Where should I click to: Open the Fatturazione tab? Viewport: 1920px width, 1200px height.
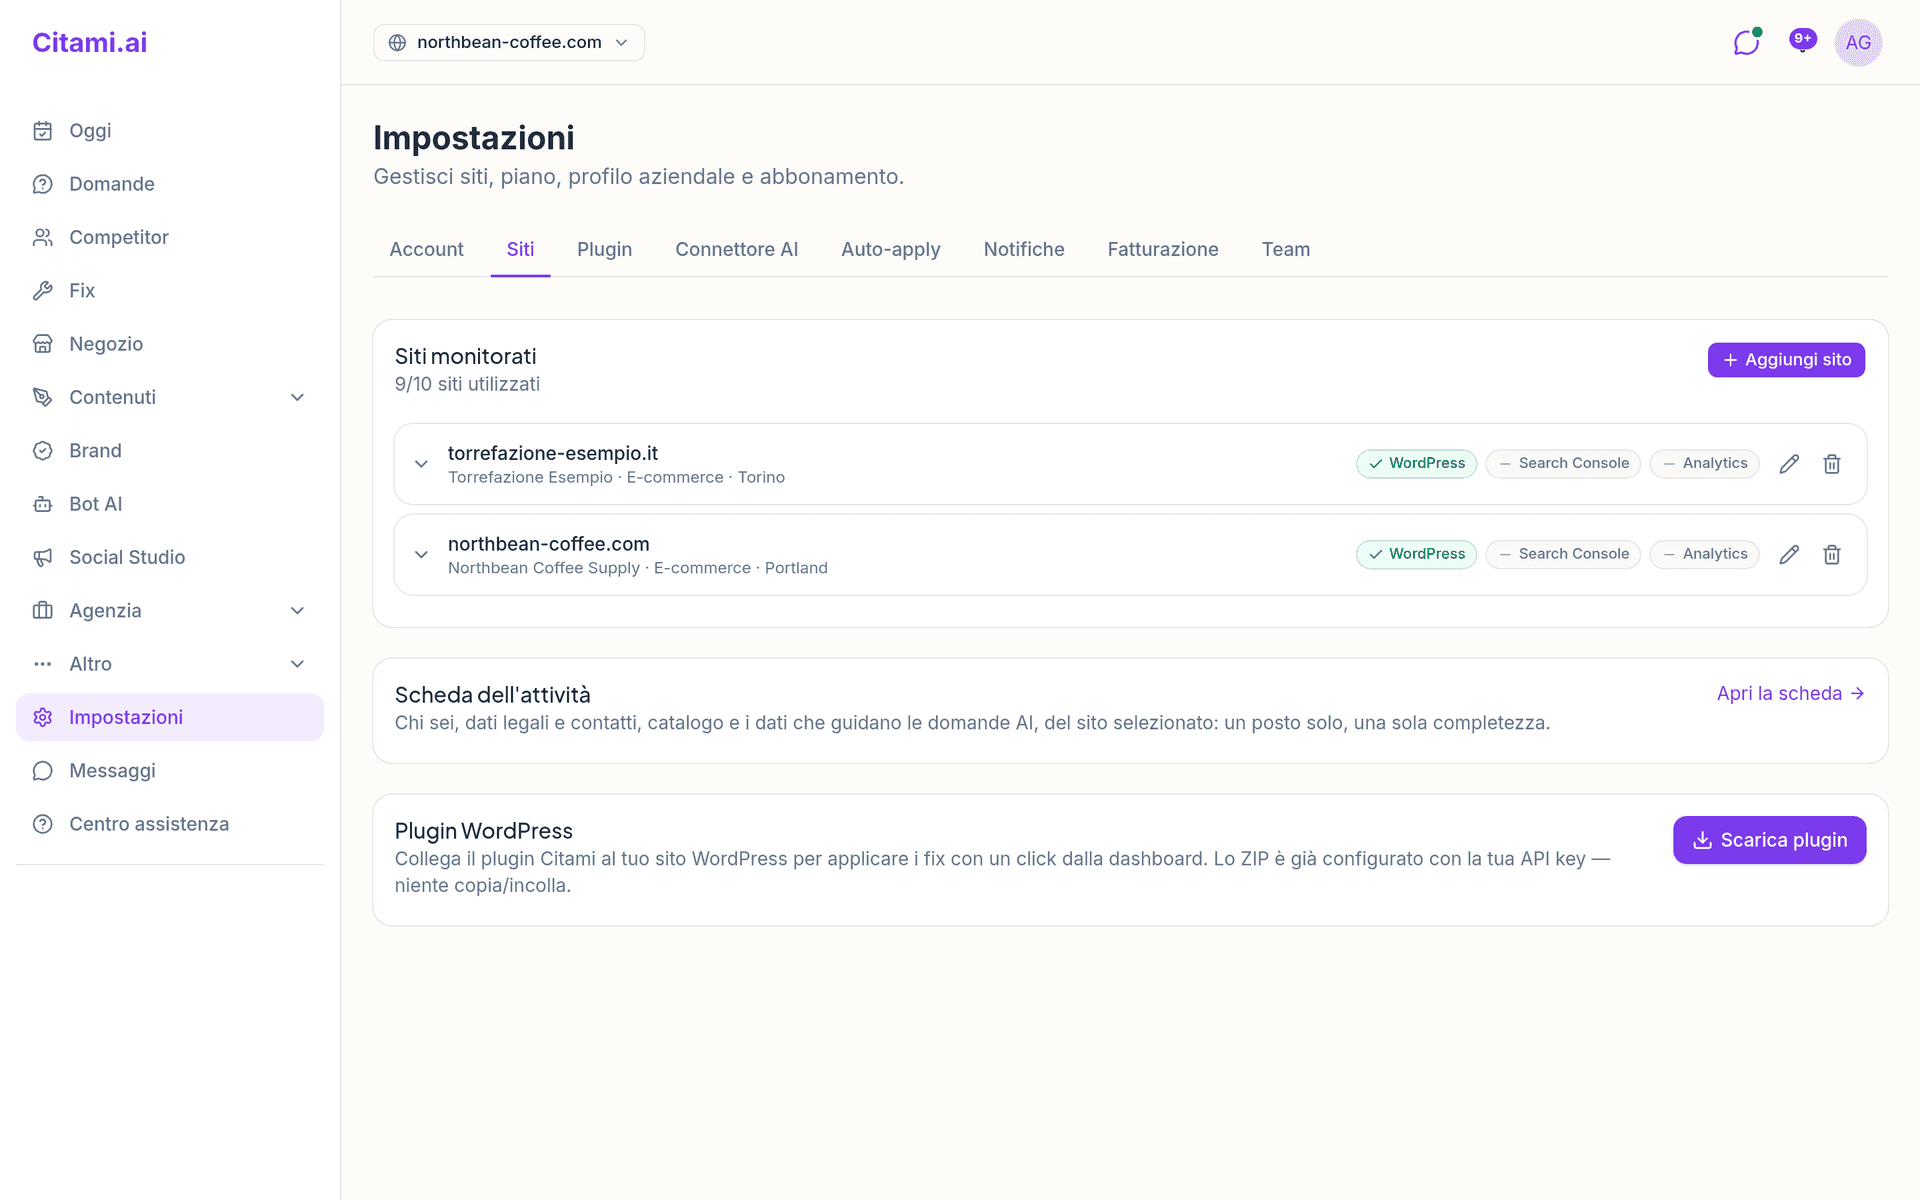1163,250
